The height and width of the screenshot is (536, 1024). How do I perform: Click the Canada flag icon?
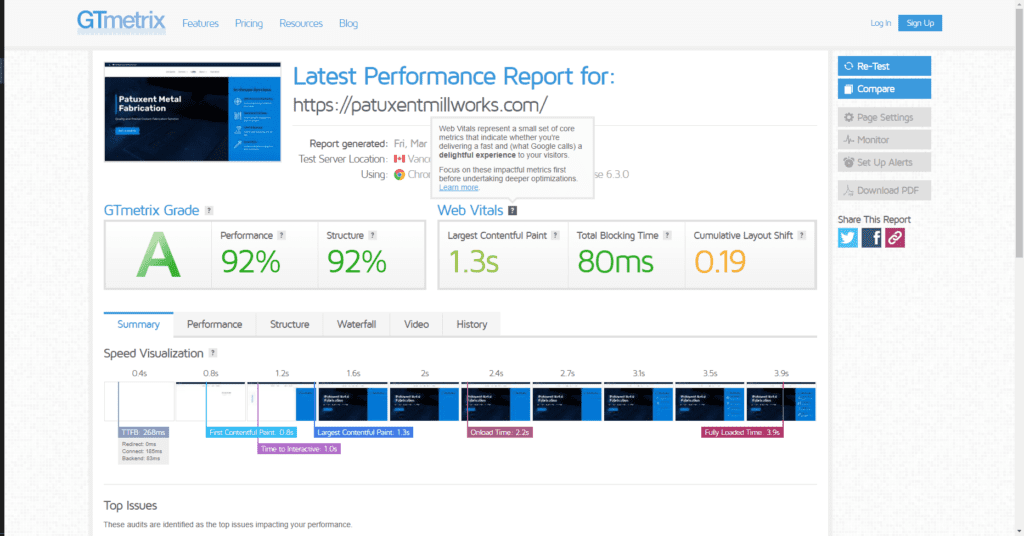(399, 159)
